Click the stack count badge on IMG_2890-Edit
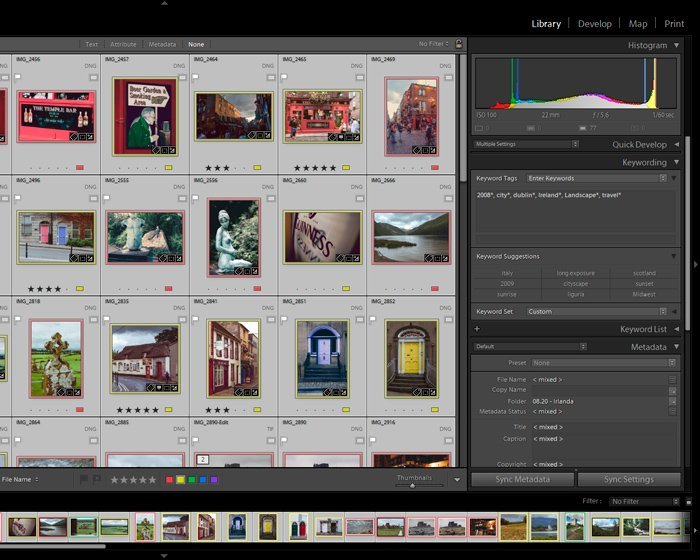Screen dimensions: 700x560 [x=203, y=459]
